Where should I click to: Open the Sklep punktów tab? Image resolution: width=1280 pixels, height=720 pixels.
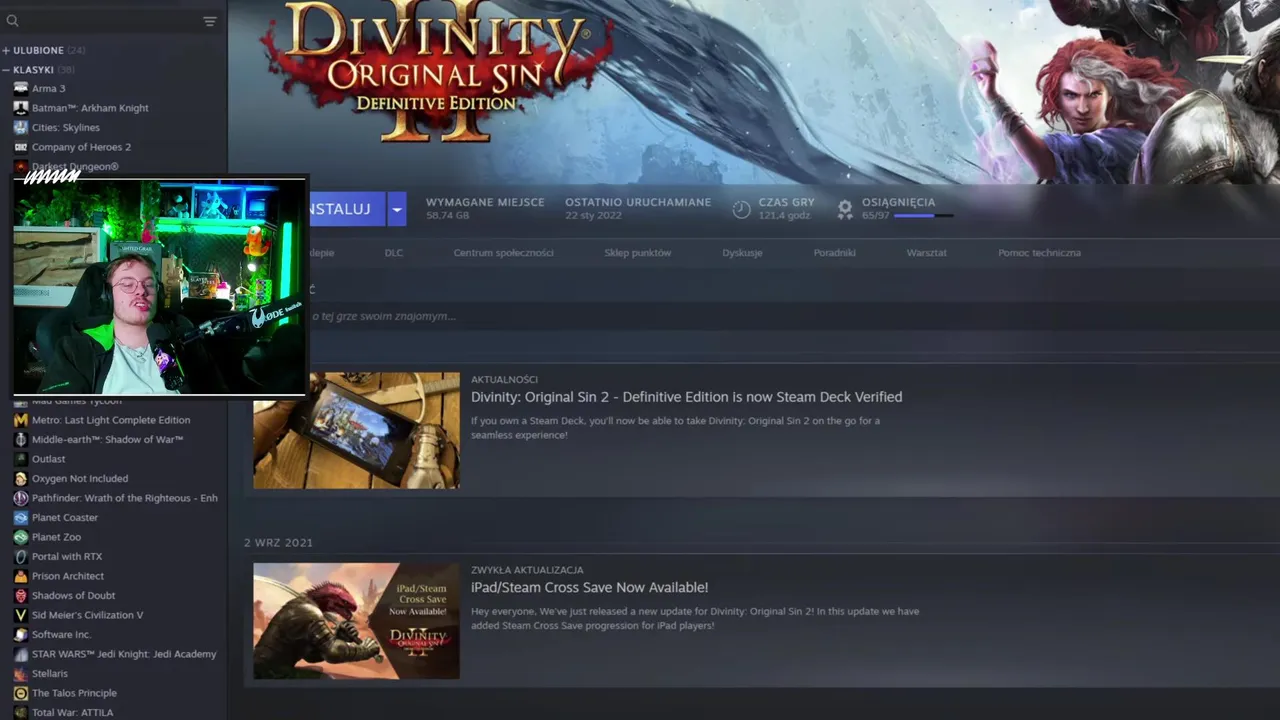(638, 253)
